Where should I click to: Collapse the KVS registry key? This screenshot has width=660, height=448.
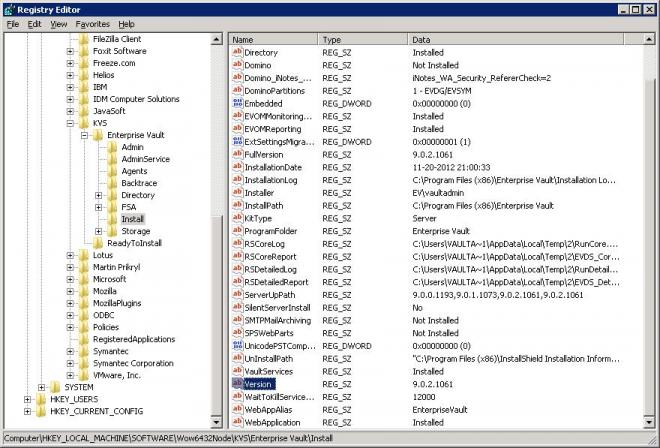70,123
